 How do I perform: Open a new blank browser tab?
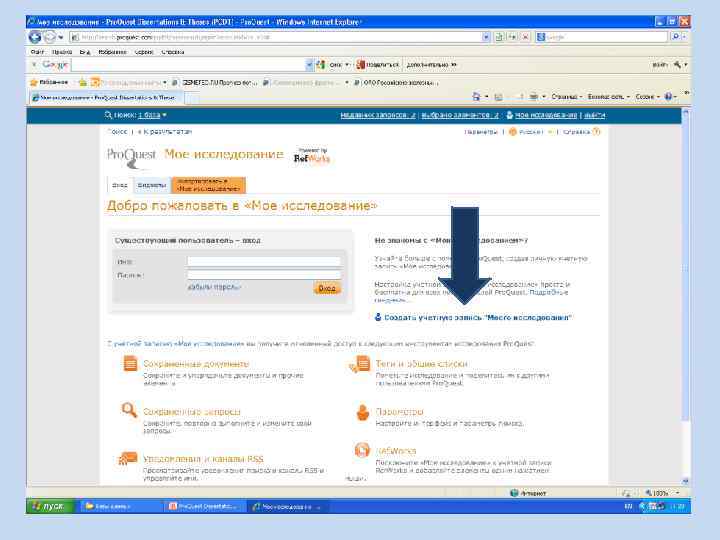(x=192, y=98)
